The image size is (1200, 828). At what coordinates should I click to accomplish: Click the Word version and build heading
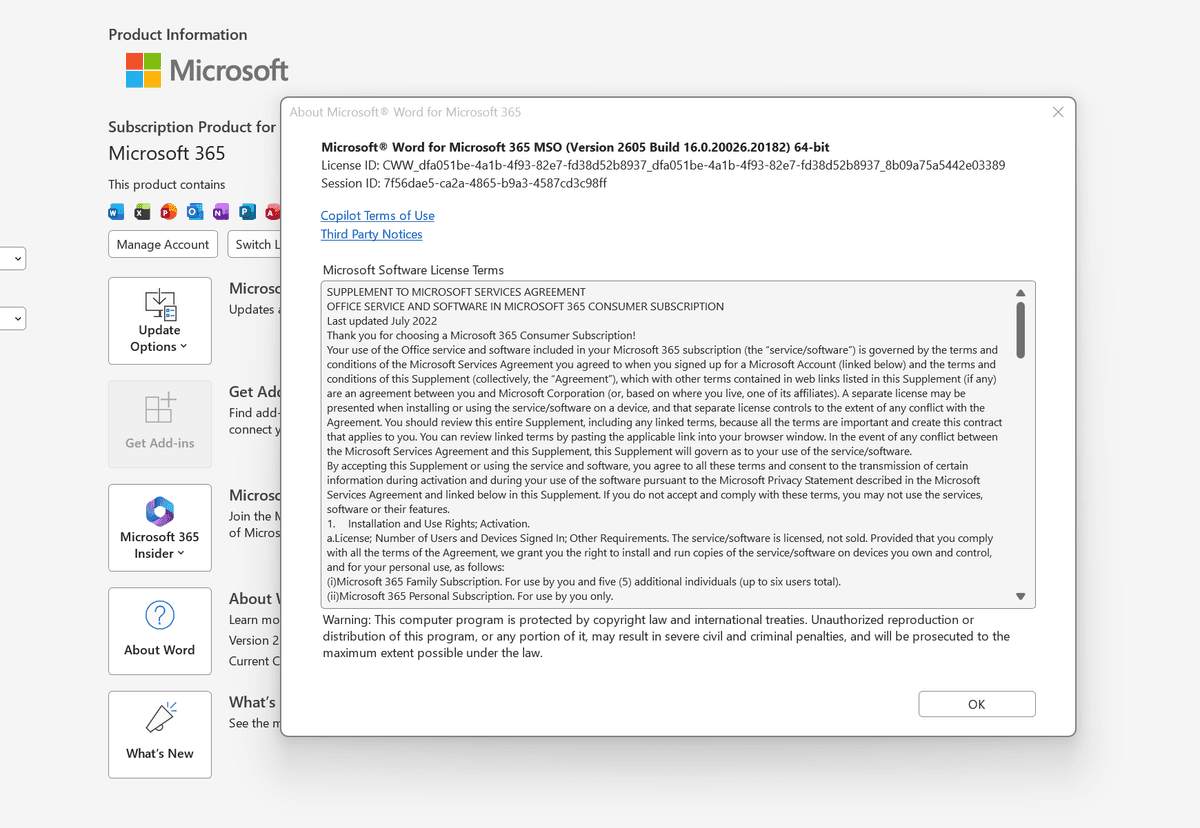pos(575,146)
